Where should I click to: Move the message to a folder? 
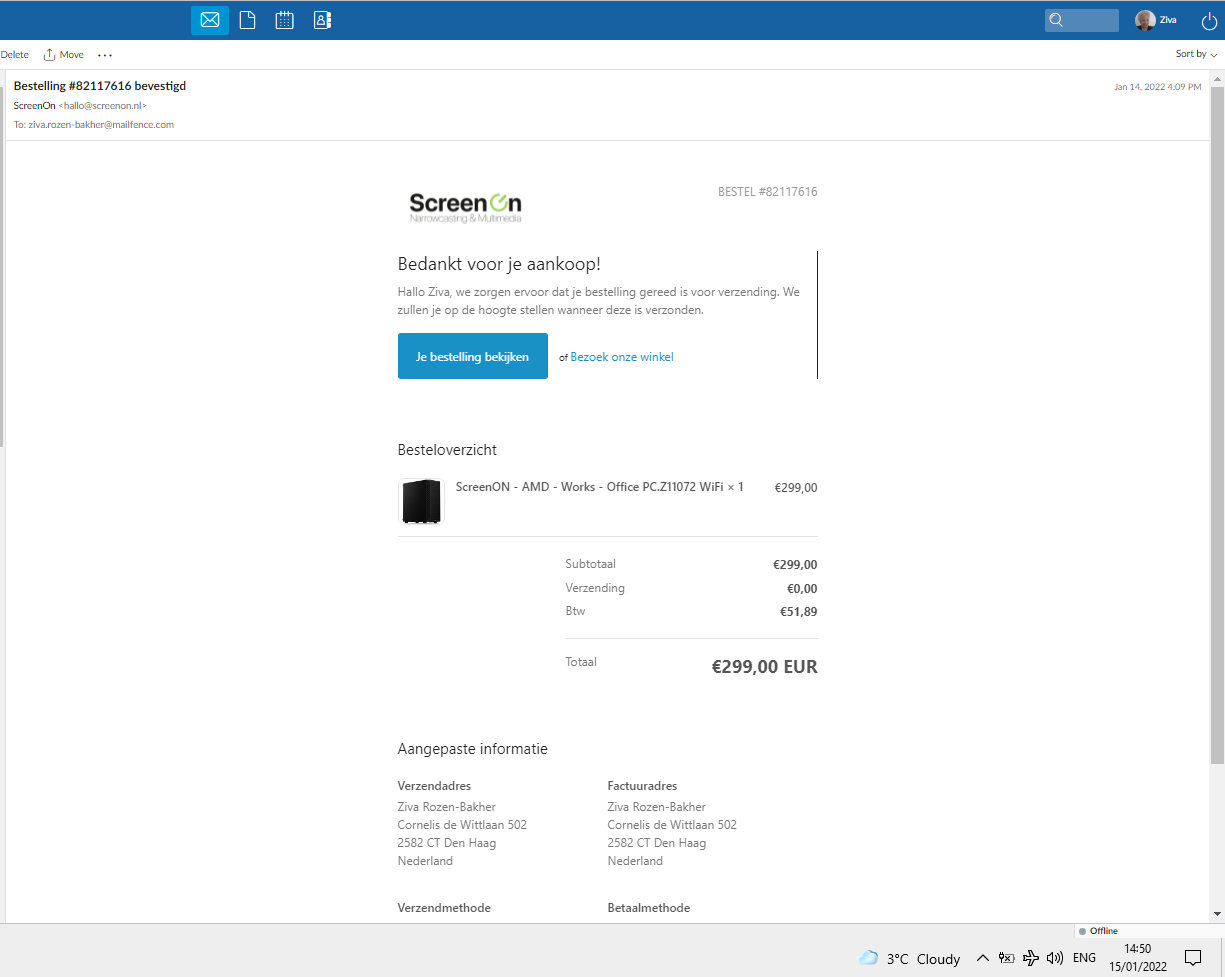[64, 55]
